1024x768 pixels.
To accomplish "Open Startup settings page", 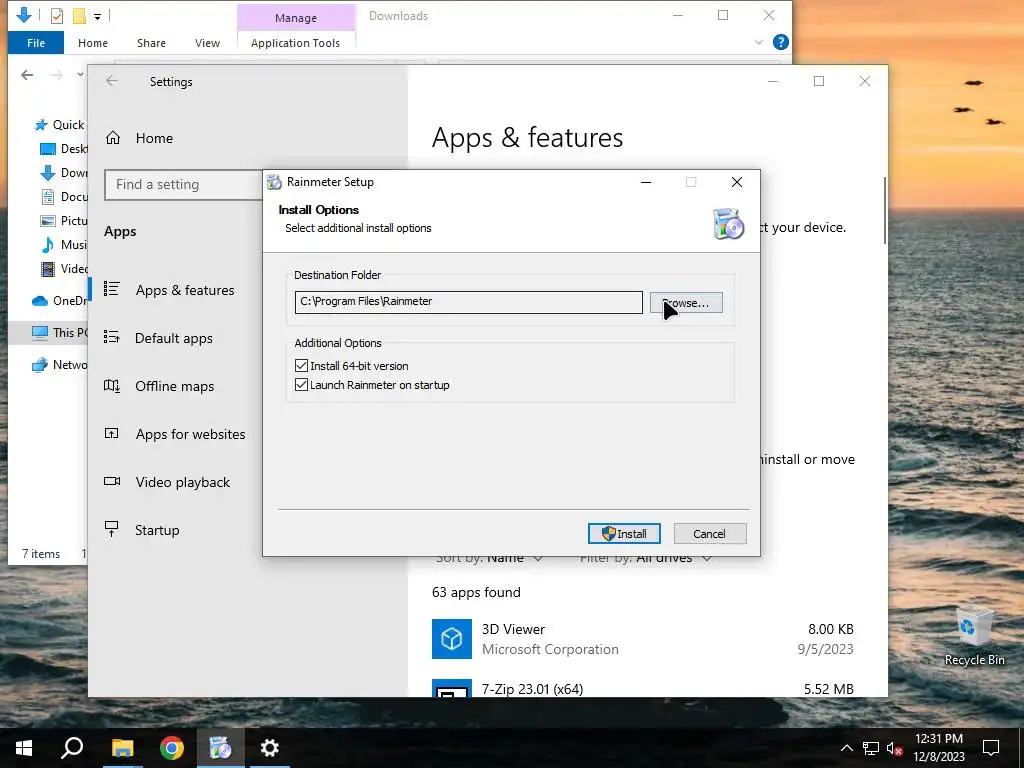I will [157, 530].
